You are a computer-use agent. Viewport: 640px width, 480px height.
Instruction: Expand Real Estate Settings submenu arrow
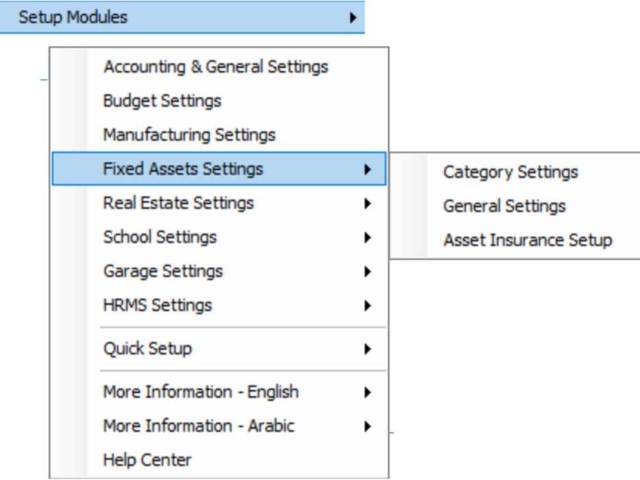(x=367, y=203)
